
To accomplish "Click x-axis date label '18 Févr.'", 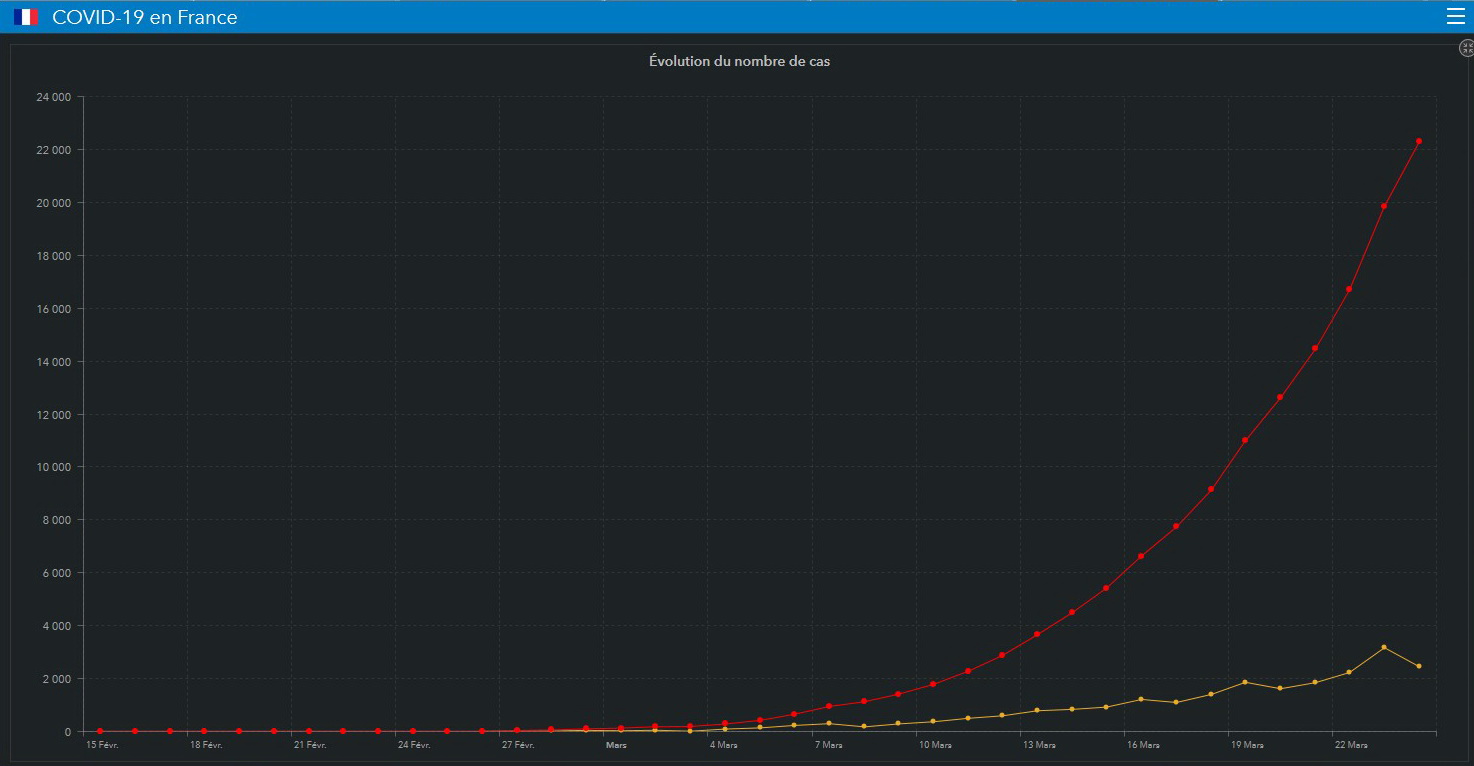I will 206,745.
